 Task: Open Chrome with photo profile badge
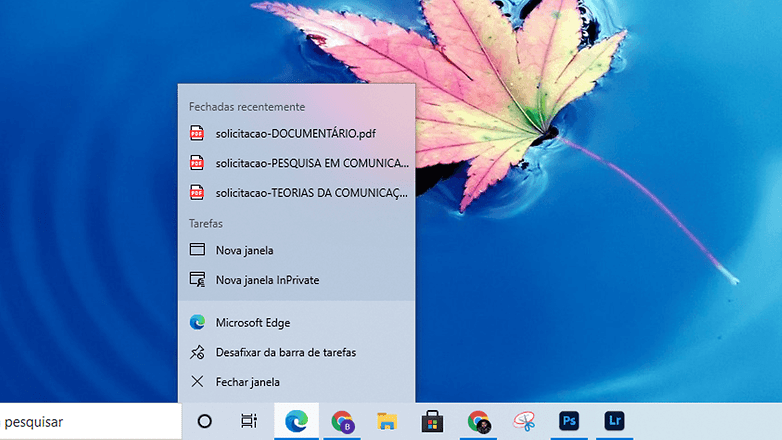[478, 422]
